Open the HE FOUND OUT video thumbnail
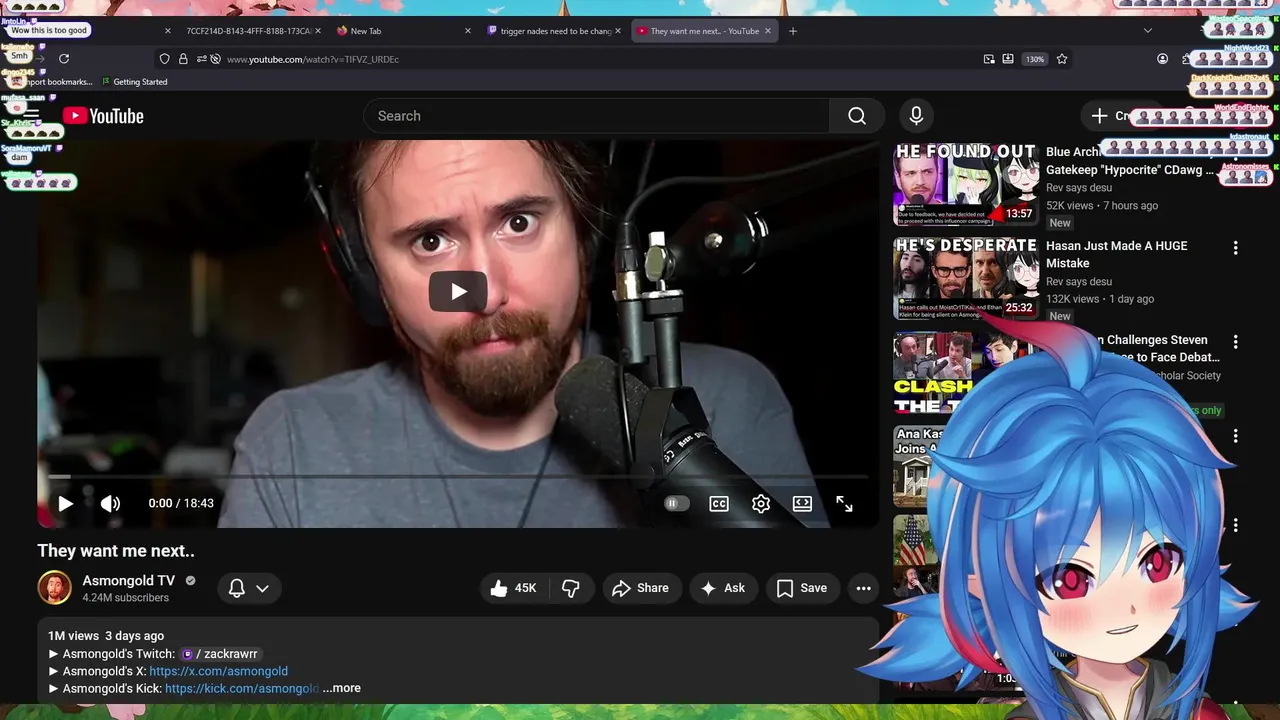 966,185
